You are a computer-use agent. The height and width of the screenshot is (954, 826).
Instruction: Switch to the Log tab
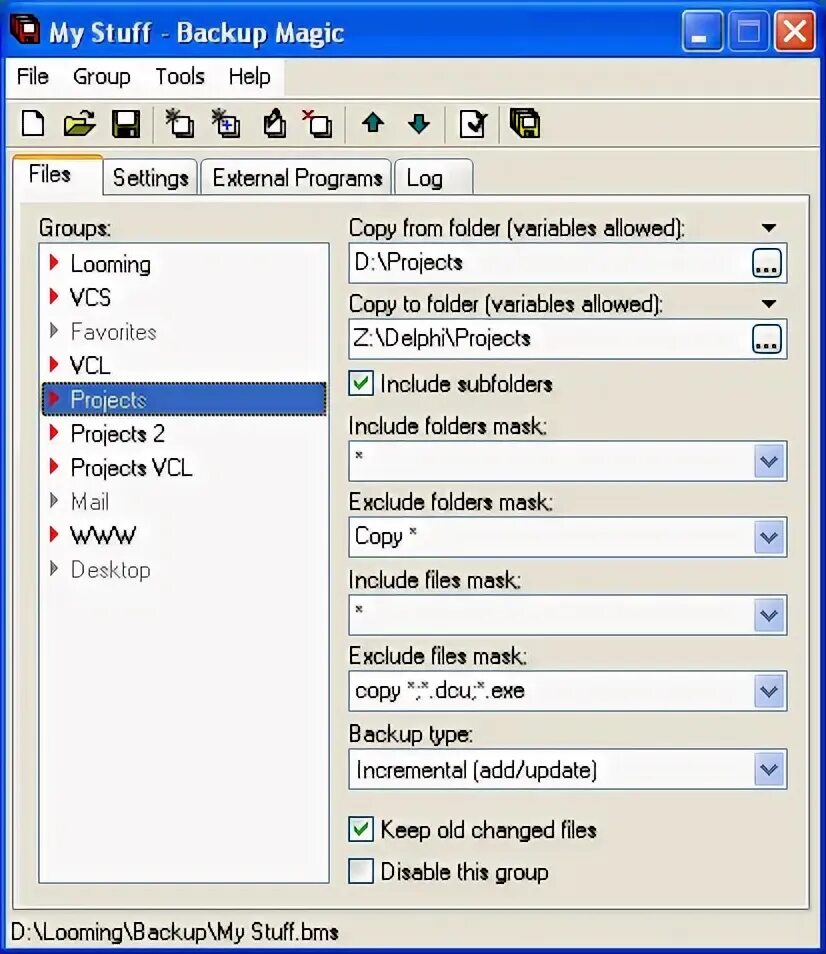434,178
